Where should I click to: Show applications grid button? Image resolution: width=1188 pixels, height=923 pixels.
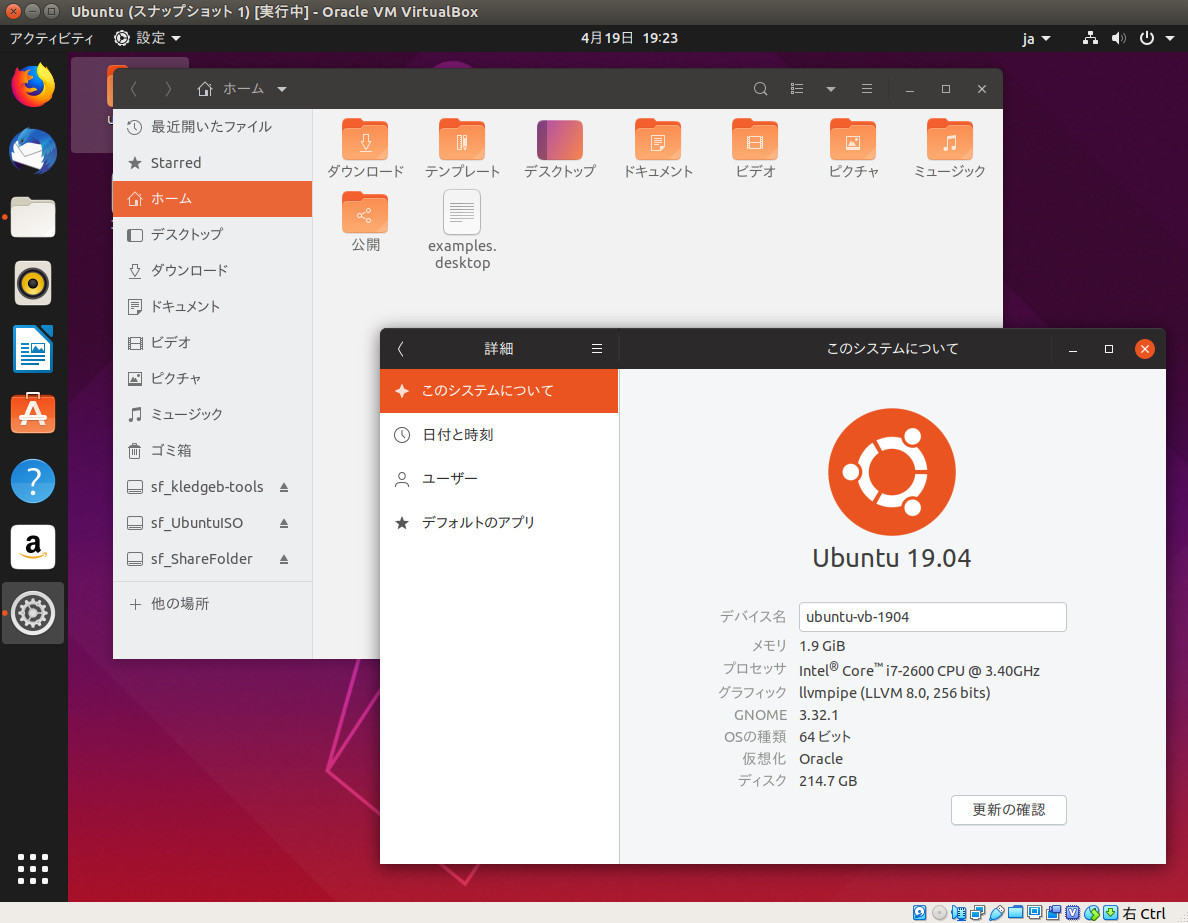point(33,869)
